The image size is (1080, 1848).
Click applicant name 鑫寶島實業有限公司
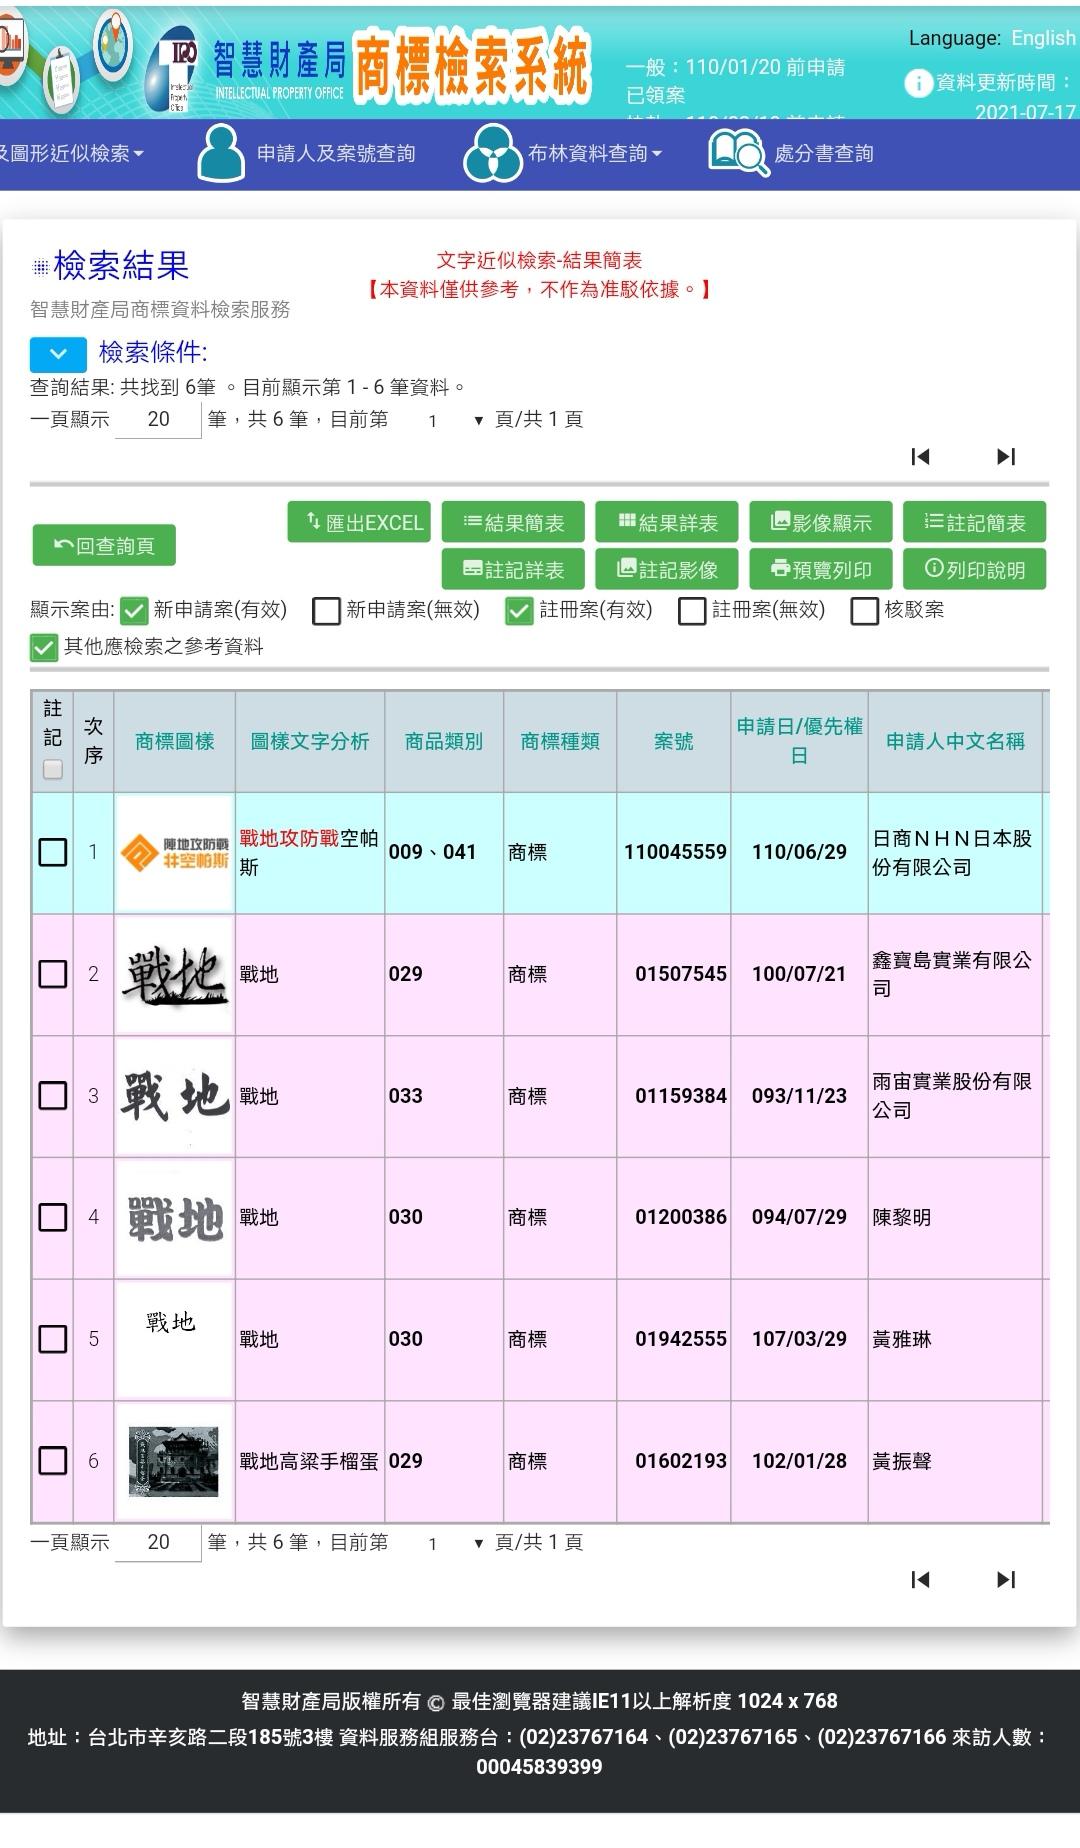coord(952,974)
